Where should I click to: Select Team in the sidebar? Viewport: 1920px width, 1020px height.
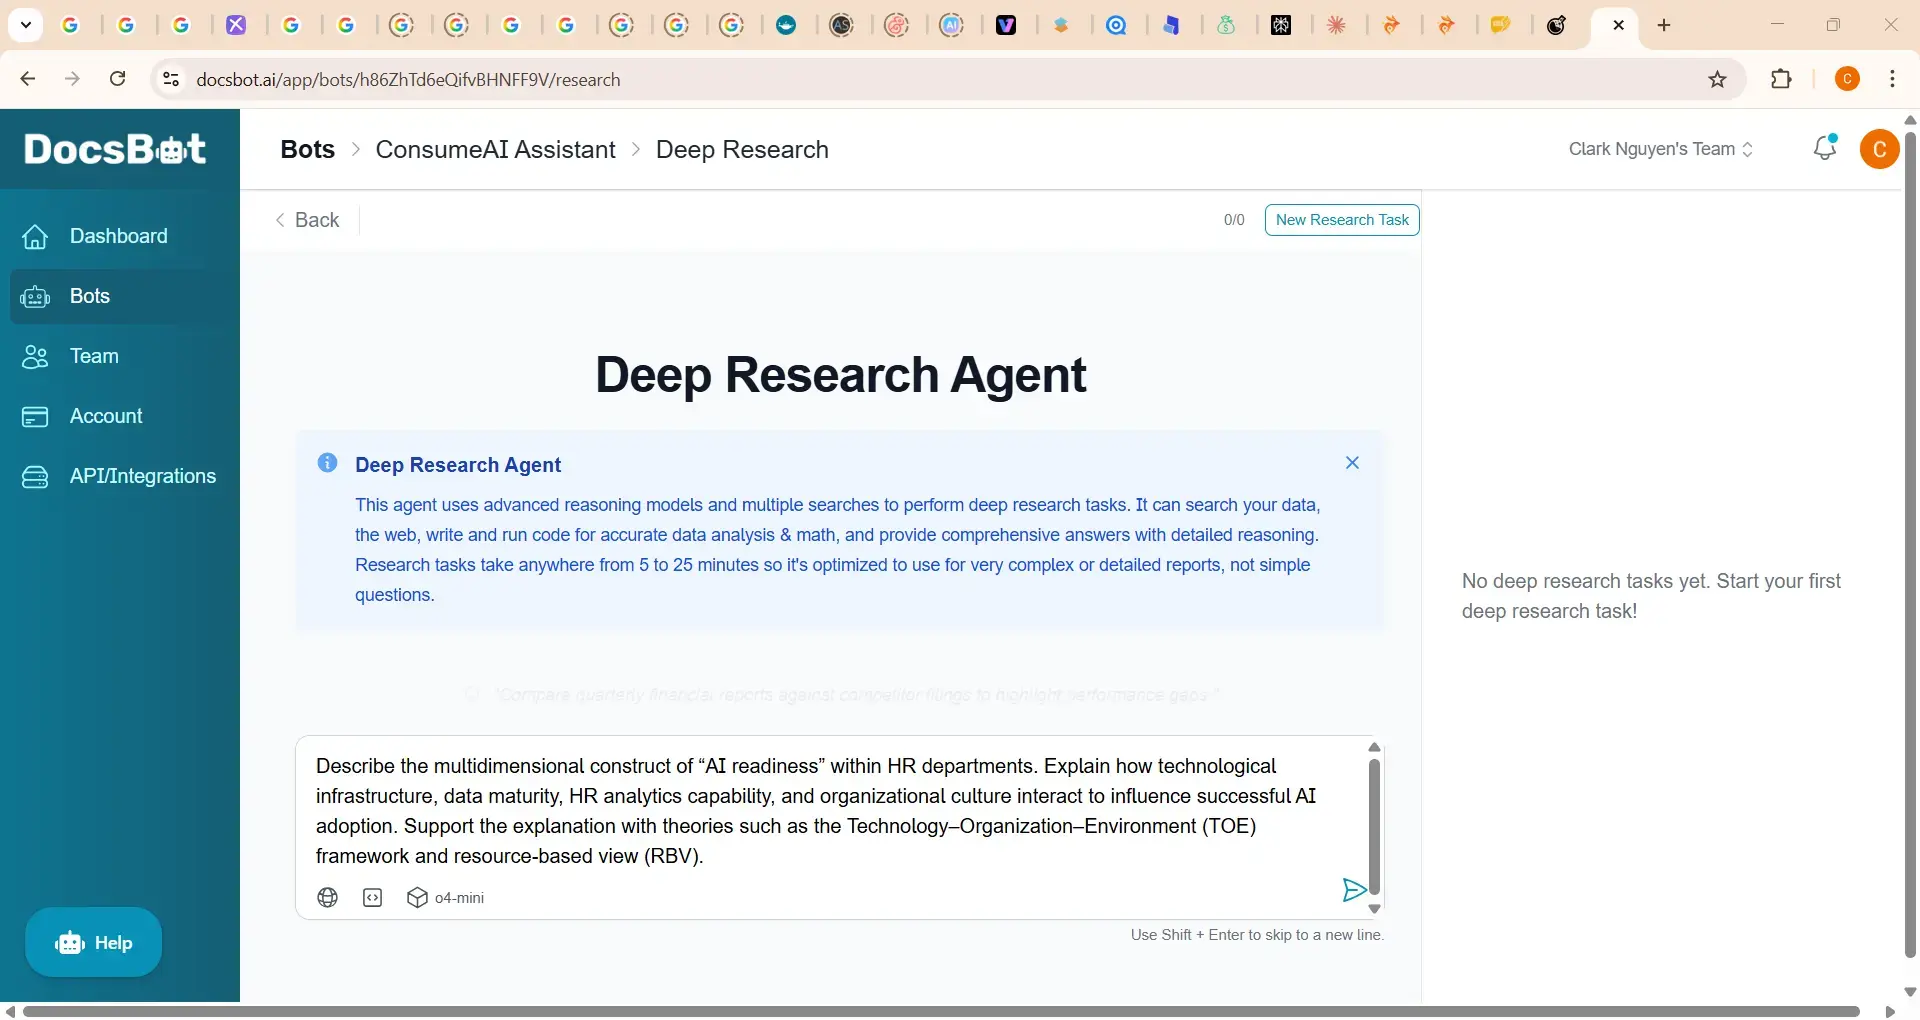(94, 356)
